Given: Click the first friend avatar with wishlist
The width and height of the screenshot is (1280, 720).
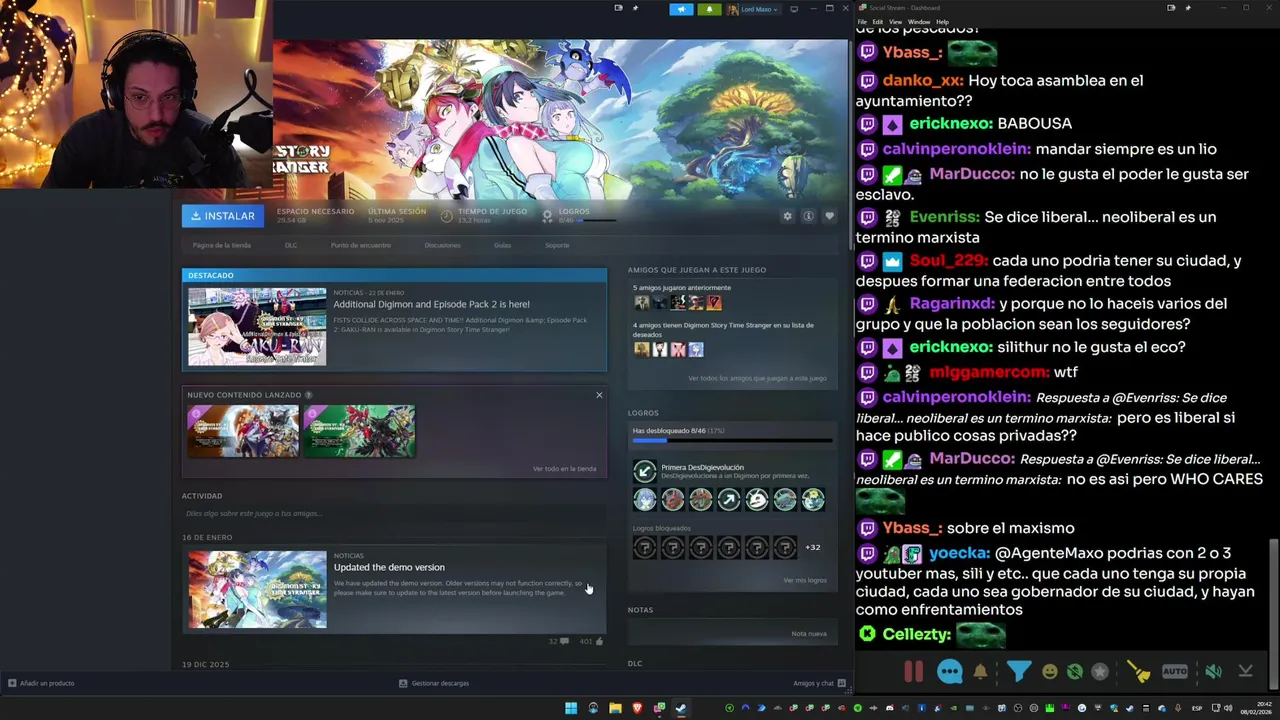Looking at the screenshot, I should tap(642, 349).
